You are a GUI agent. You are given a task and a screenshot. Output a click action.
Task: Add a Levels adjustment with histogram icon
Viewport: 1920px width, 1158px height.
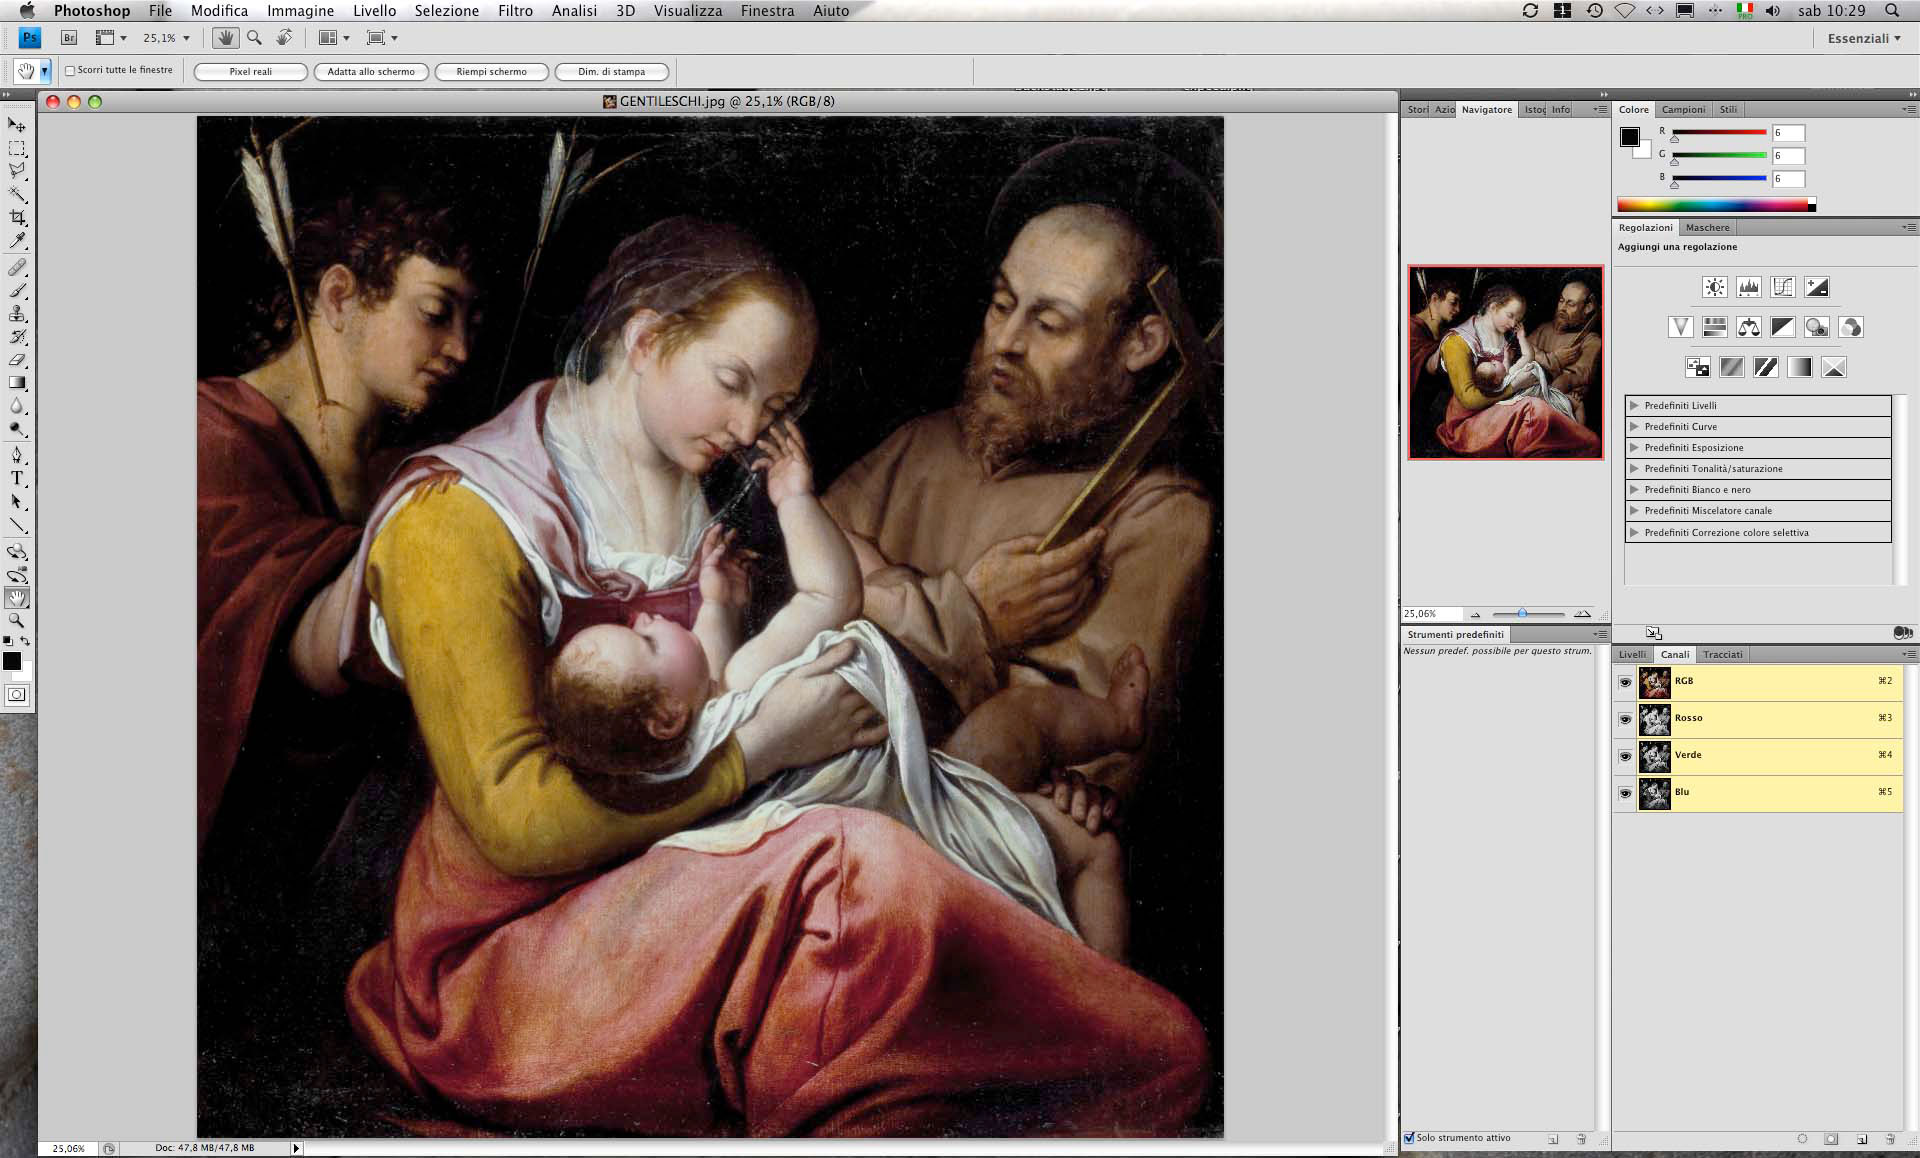[x=1748, y=287]
